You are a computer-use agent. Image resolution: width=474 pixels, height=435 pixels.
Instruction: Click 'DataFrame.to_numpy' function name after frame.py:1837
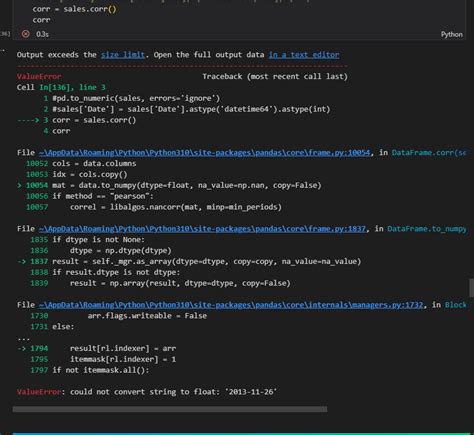(x=427, y=229)
